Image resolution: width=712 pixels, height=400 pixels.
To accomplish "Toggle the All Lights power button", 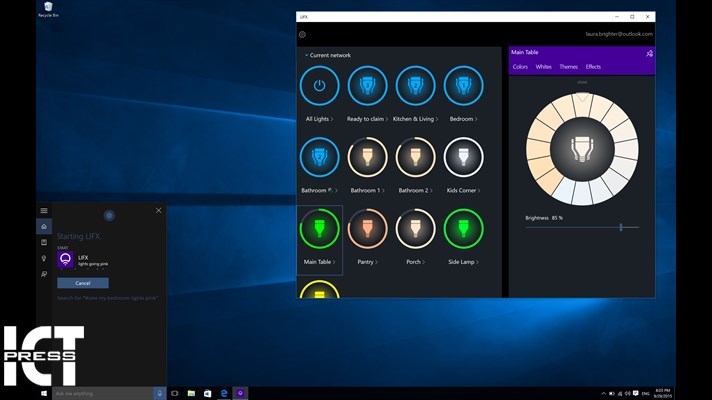I will [x=319, y=86].
